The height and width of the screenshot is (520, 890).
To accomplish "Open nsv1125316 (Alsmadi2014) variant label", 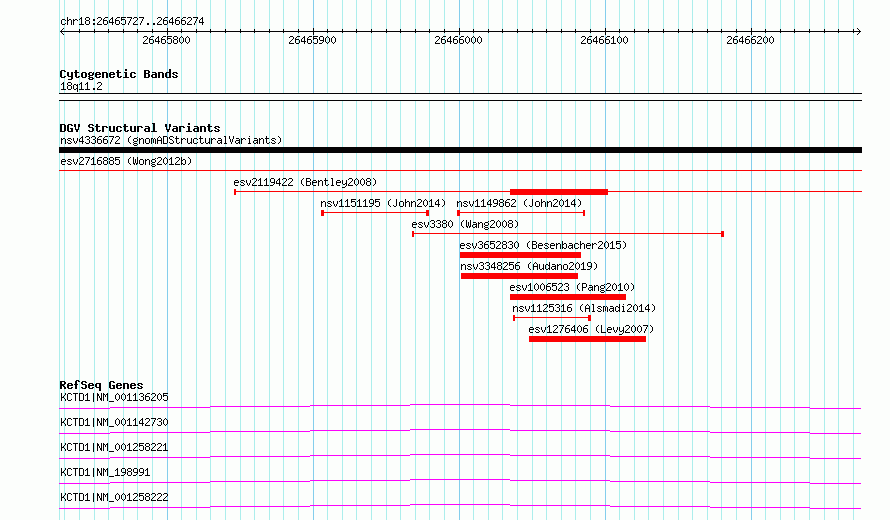I will [x=584, y=308].
